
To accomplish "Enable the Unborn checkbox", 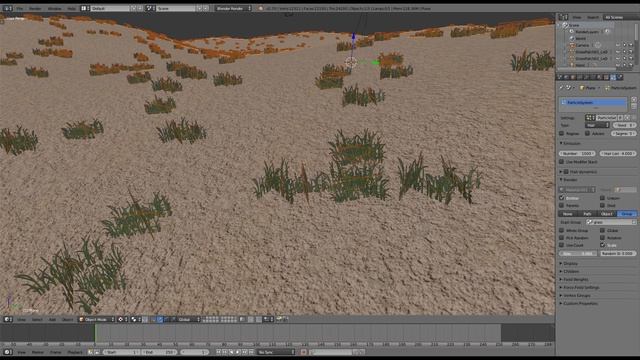I will [x=602, y=198].
